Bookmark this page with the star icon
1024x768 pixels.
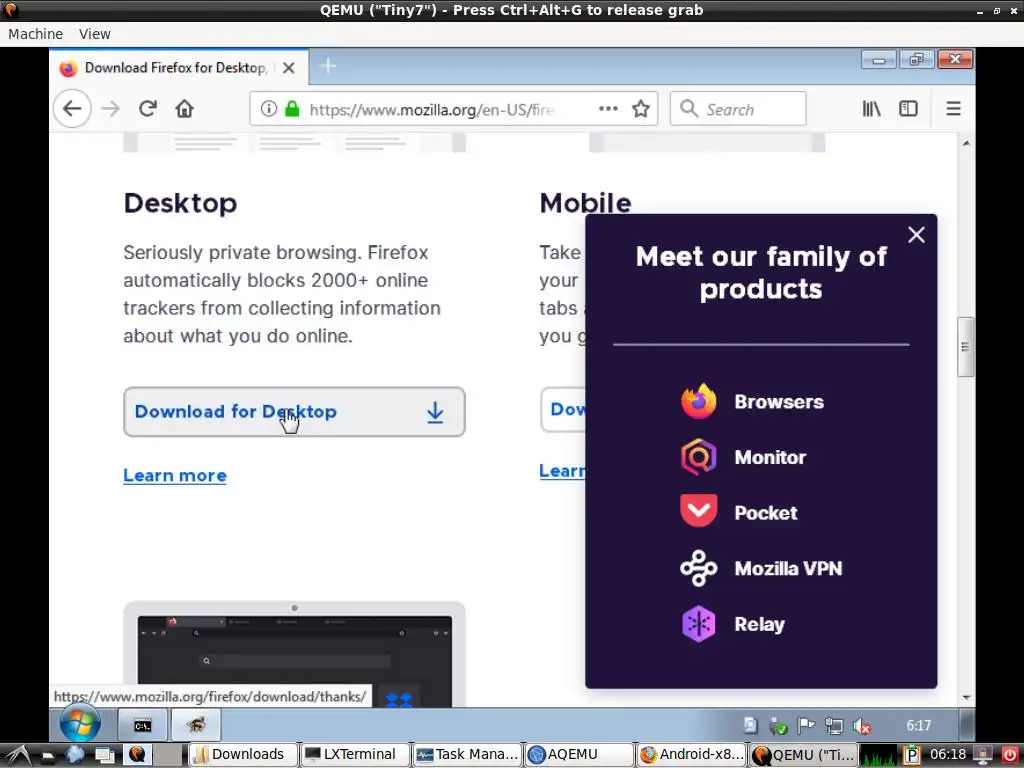click(x=641, y=108)
